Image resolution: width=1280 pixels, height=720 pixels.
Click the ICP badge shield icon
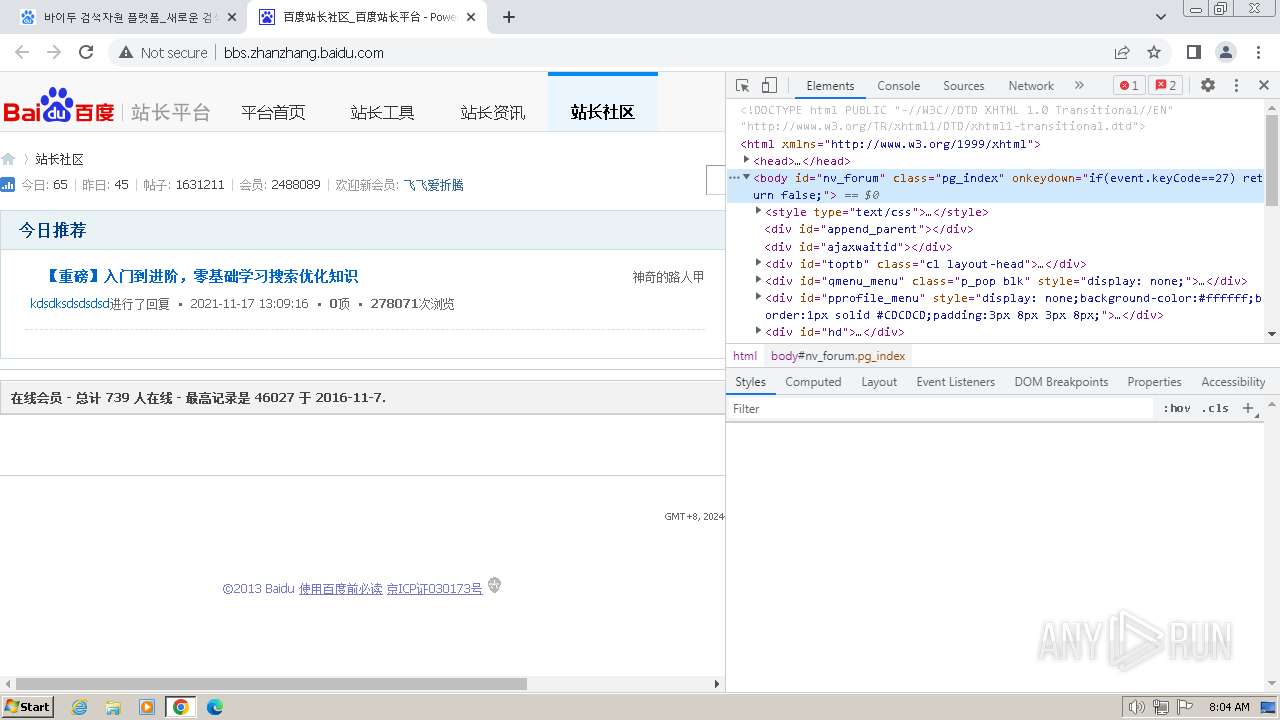pyautogui.click(x=494, y=586)
